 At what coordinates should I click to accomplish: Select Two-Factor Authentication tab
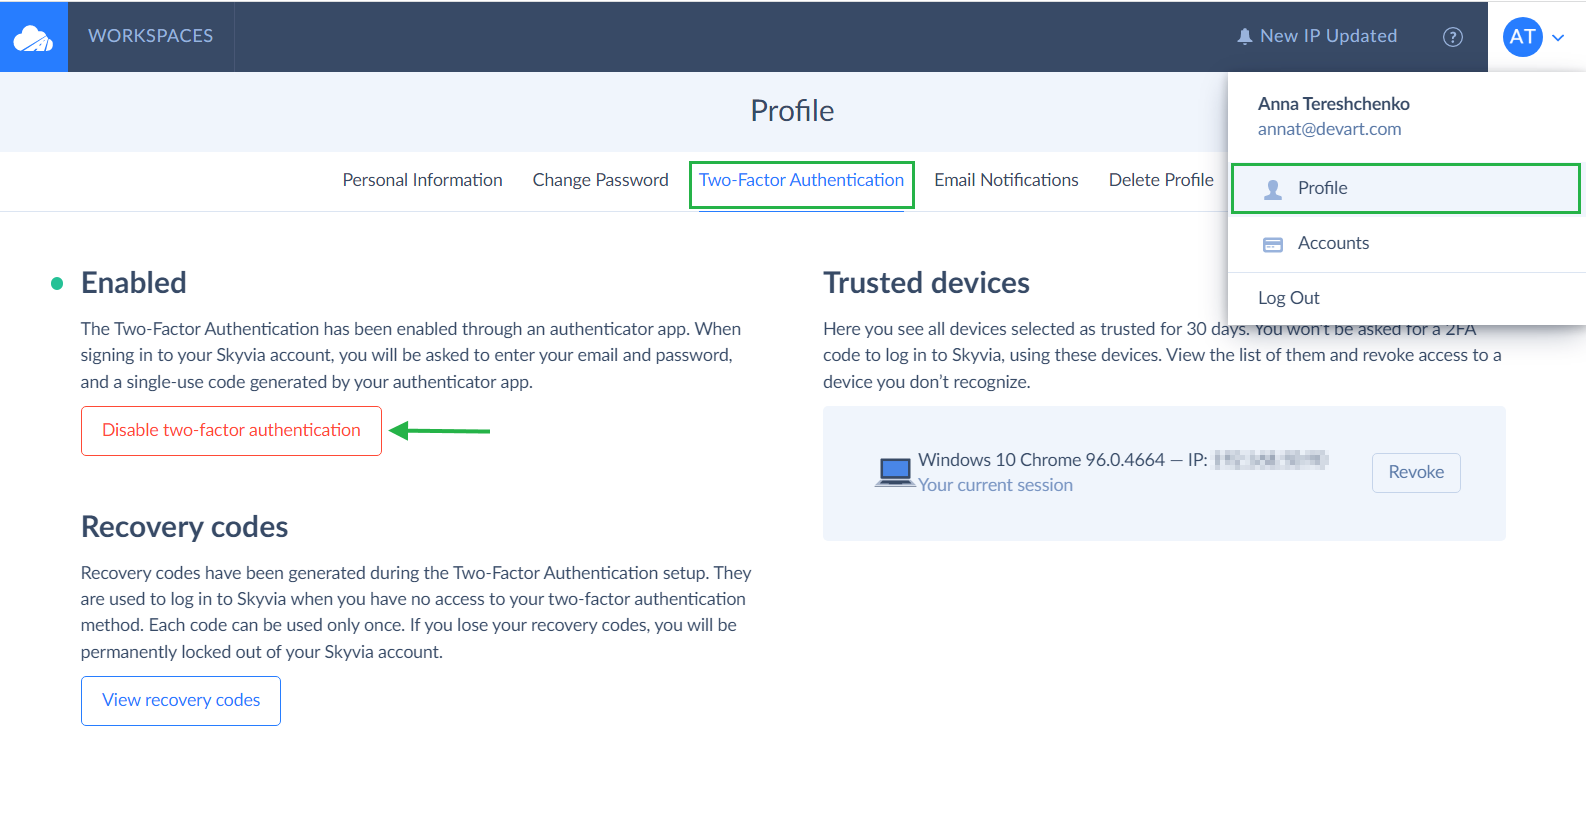coord(802,181)
